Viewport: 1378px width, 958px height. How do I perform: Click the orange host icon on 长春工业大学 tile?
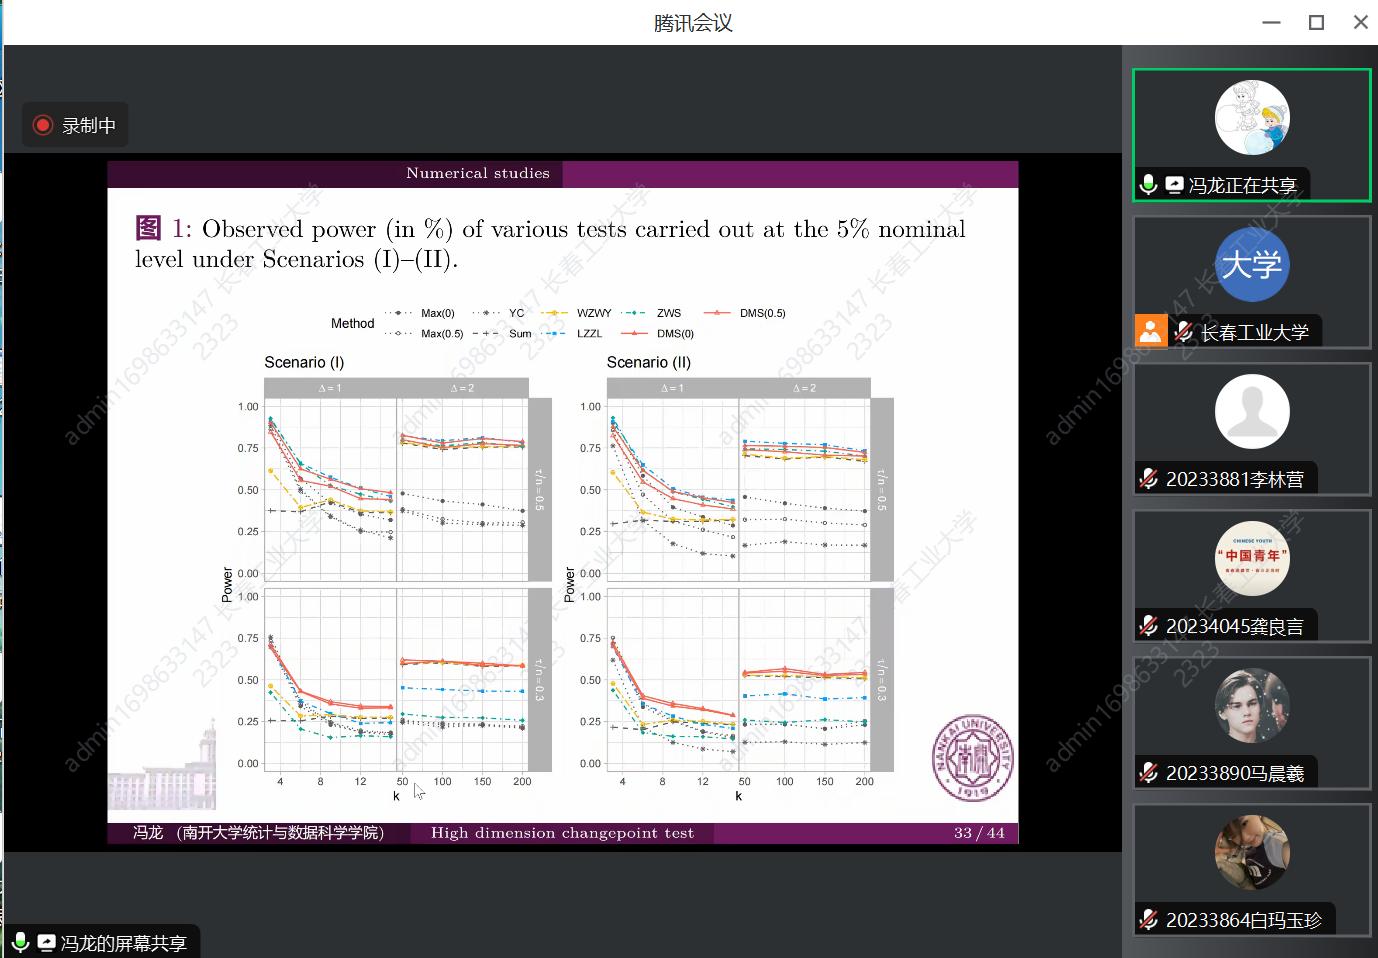click(x=1150, y=331)
